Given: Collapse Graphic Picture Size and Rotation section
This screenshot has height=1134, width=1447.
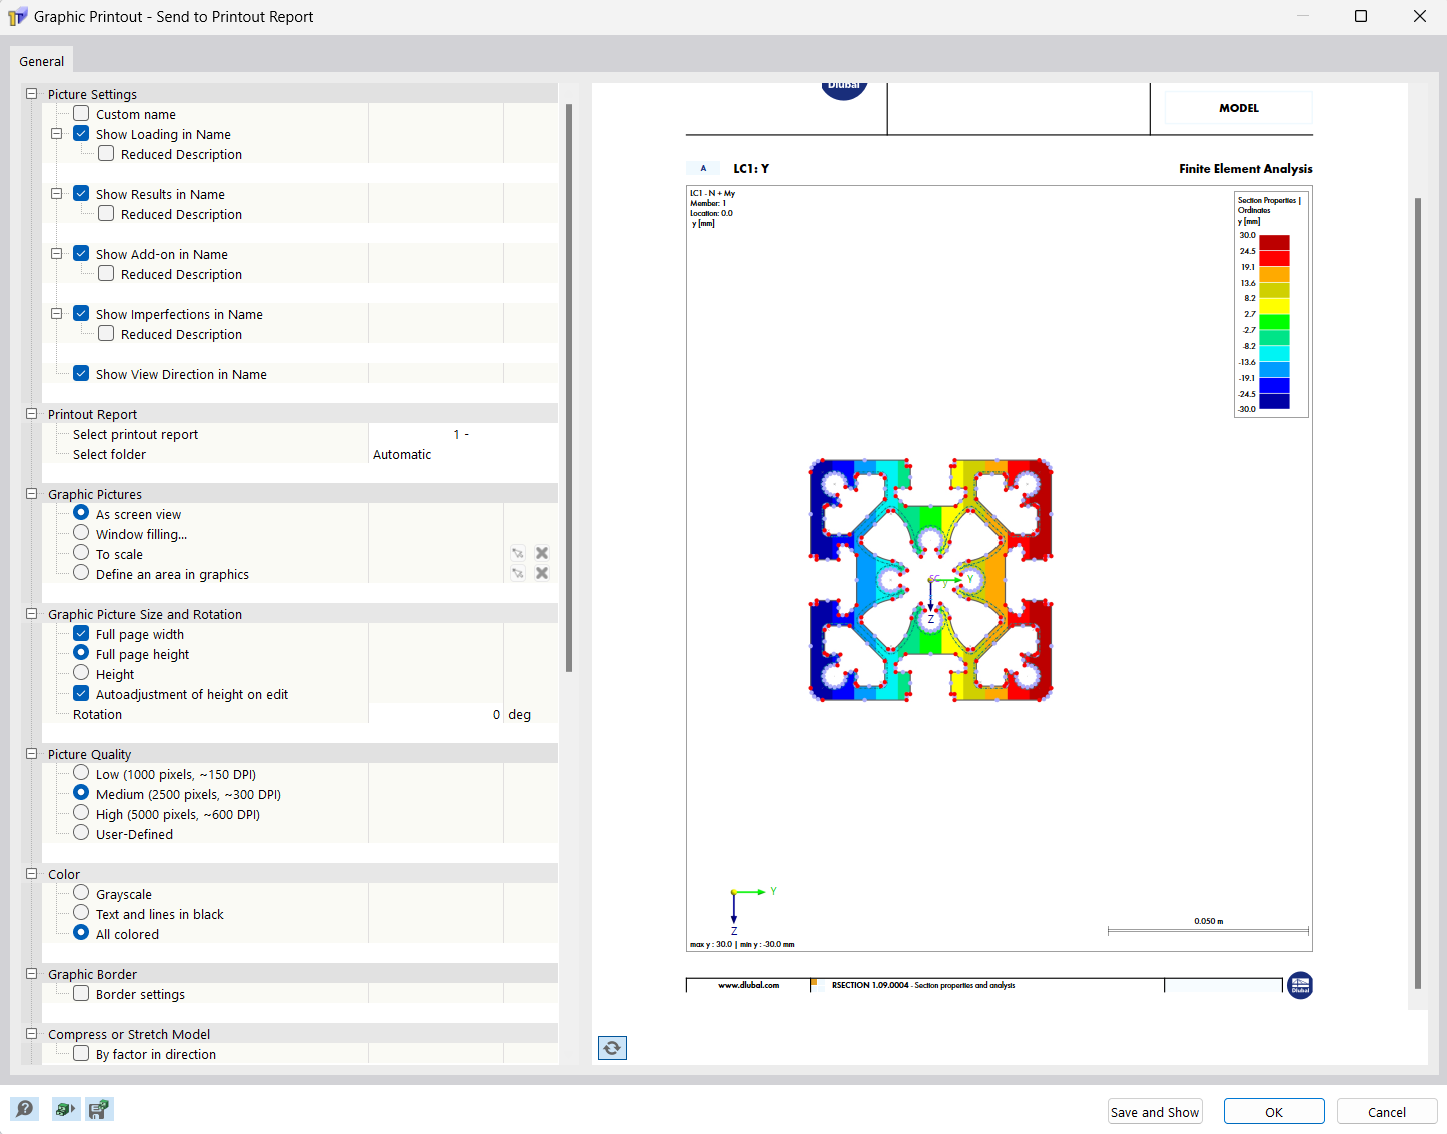Looking at the screenshot, I should tap(31, 613).
